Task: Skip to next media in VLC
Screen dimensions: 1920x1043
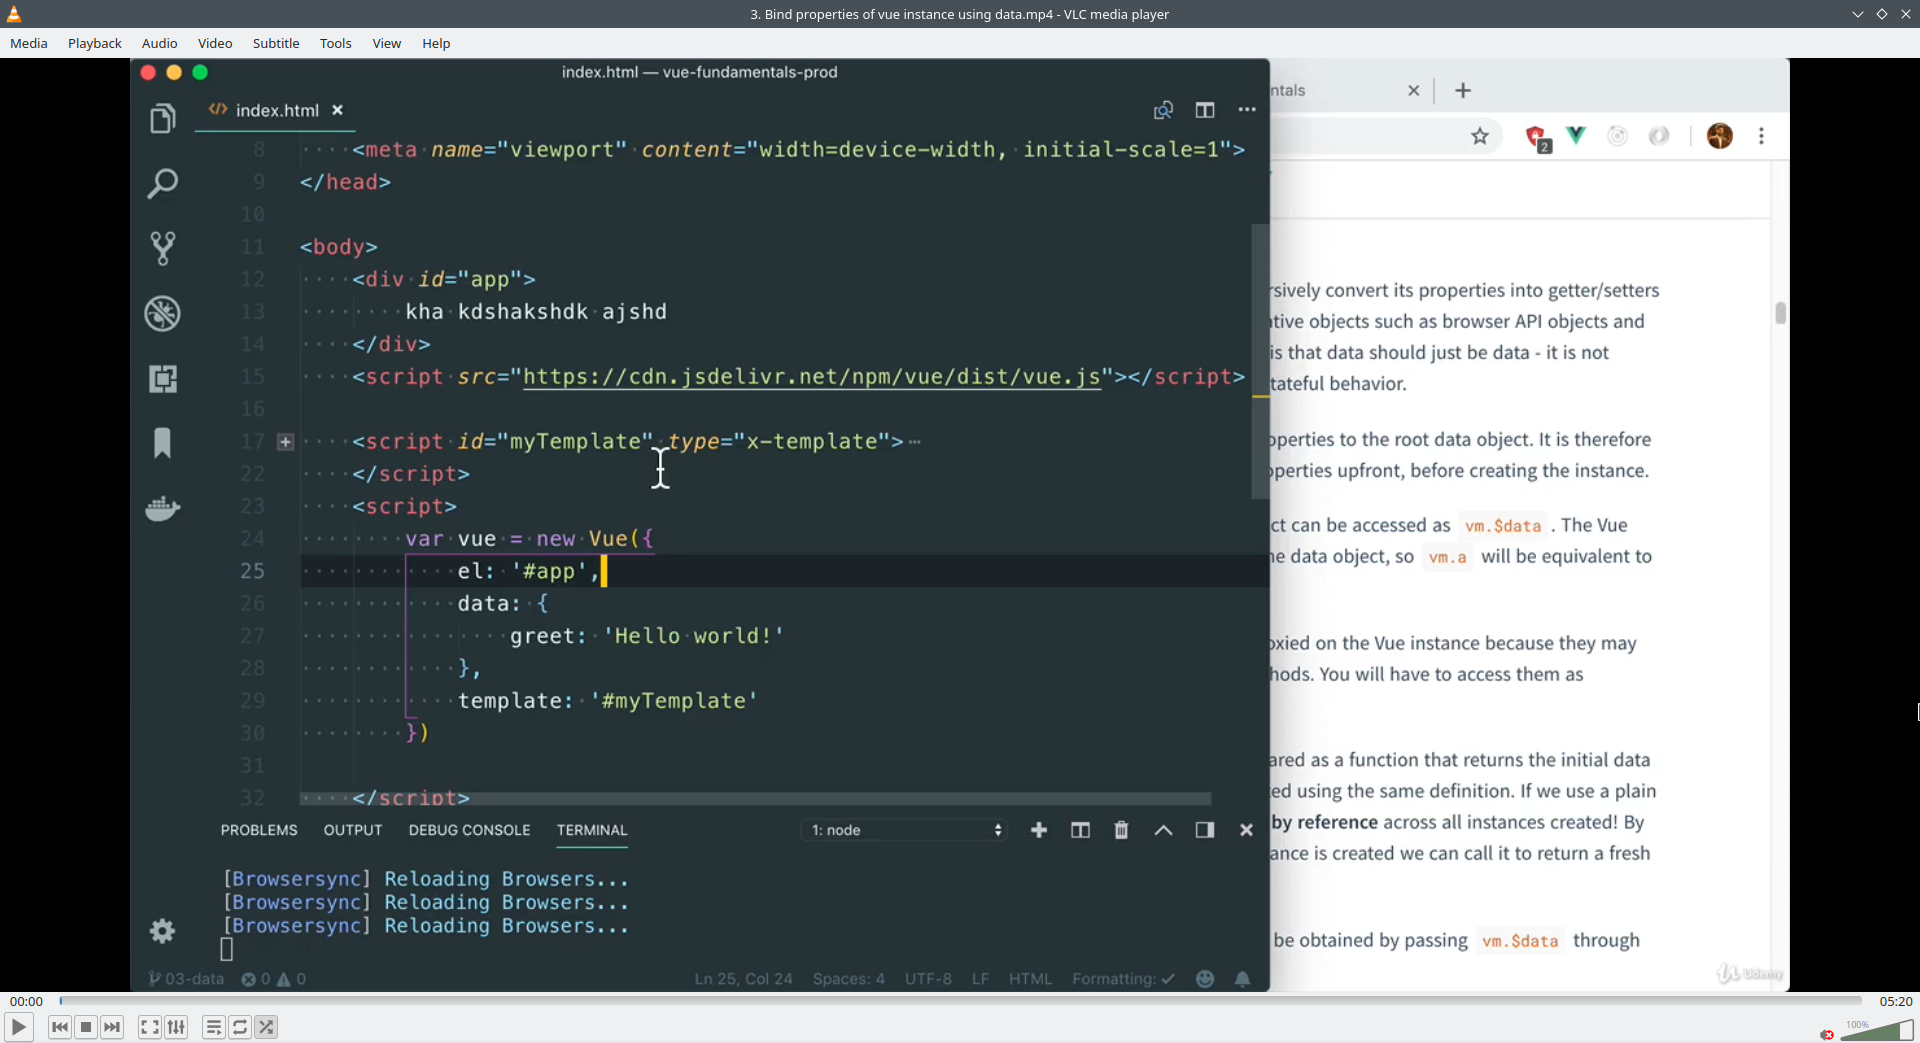Action: click(112, 1027)
